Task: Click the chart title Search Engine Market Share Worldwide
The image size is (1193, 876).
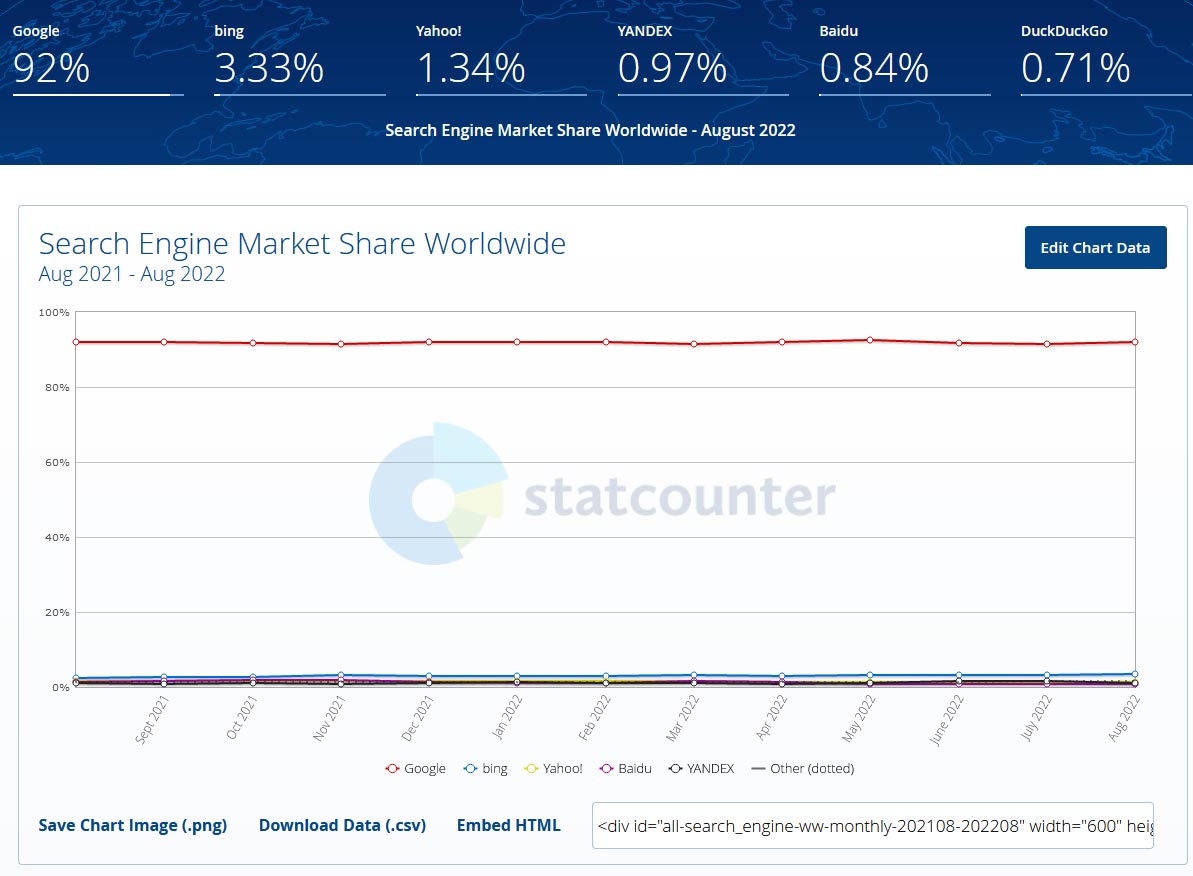Action: 302,244
